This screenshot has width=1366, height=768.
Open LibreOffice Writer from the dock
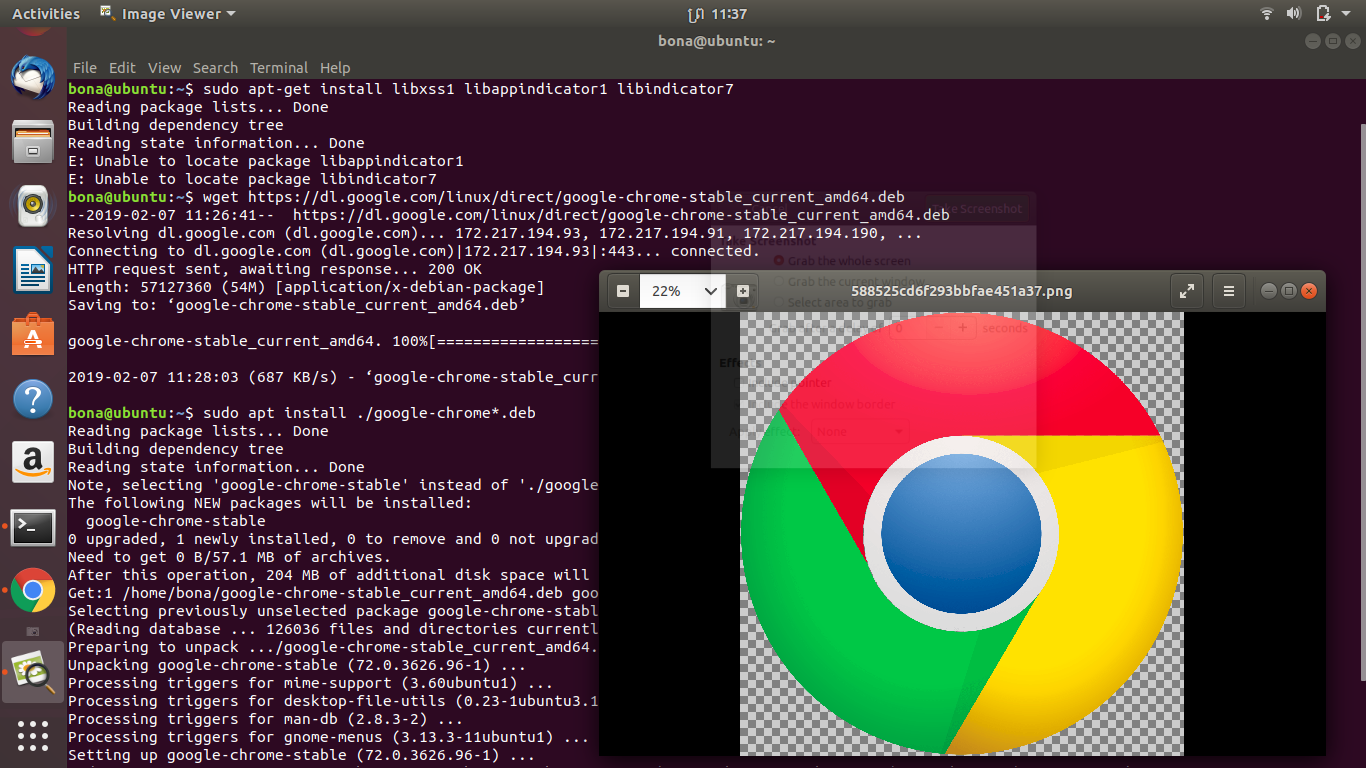33,270
